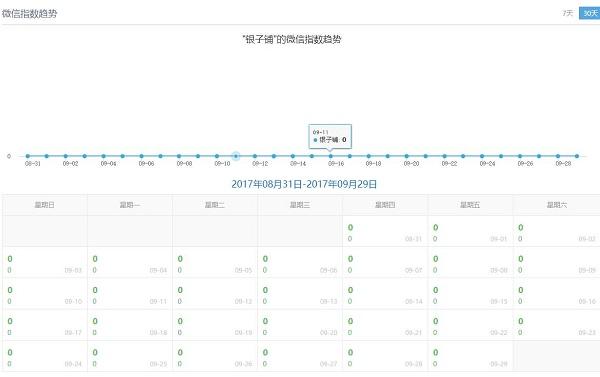Click the chart data point for 09-08
This screenshot has width=600, height=377.
point(179,156)
